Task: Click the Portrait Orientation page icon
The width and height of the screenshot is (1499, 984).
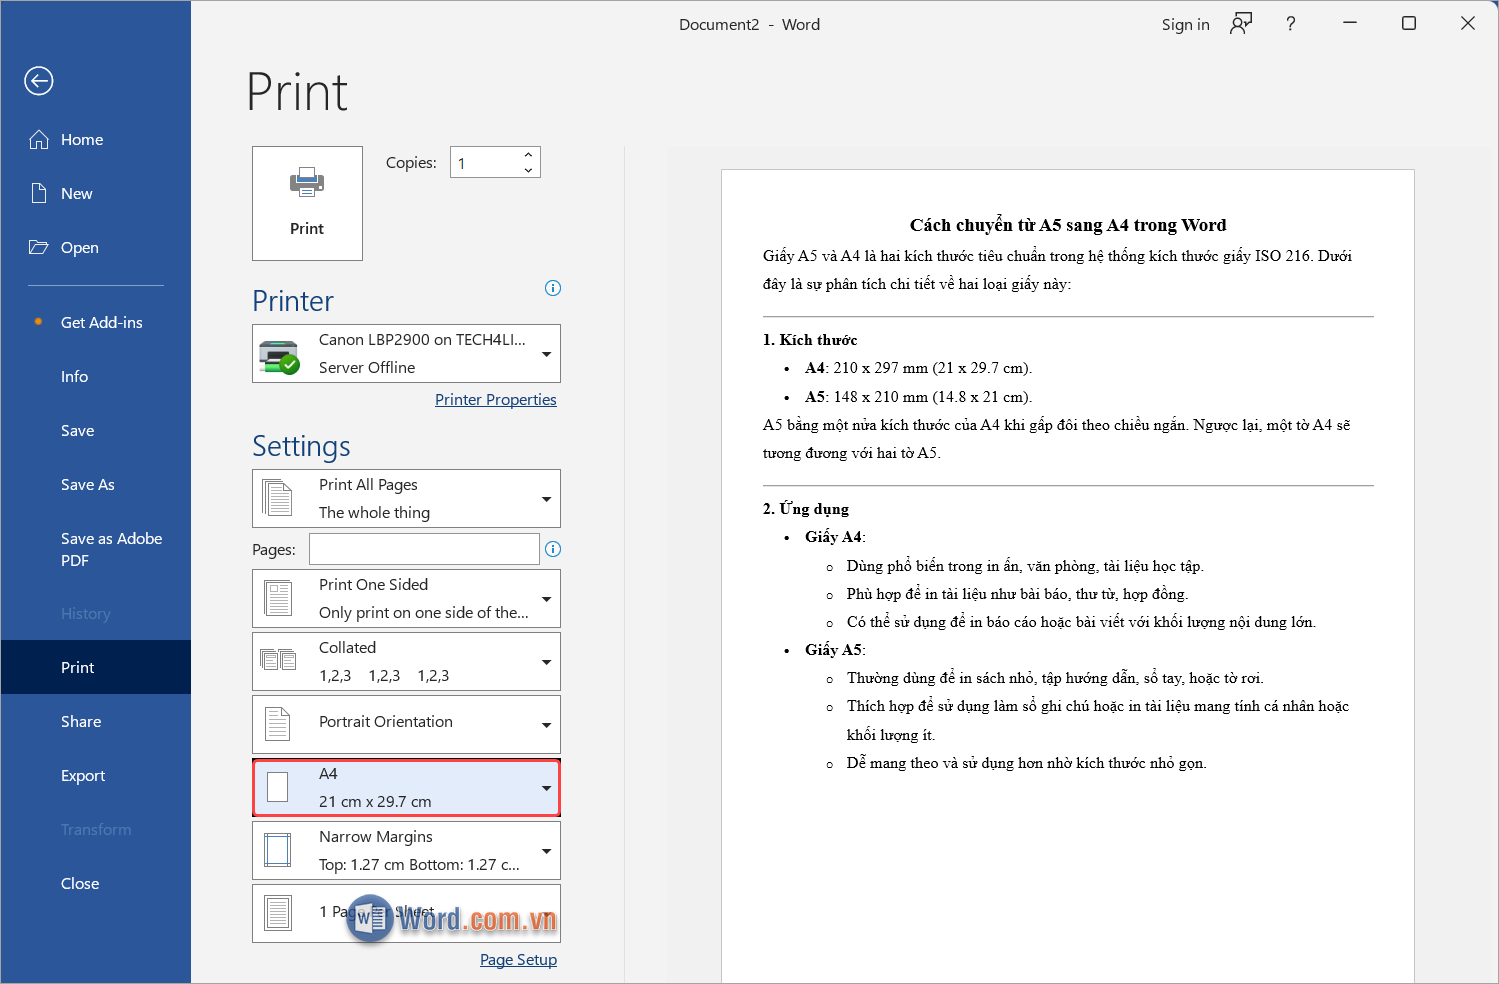Action: pyautogui.click(x=278, y=724)
